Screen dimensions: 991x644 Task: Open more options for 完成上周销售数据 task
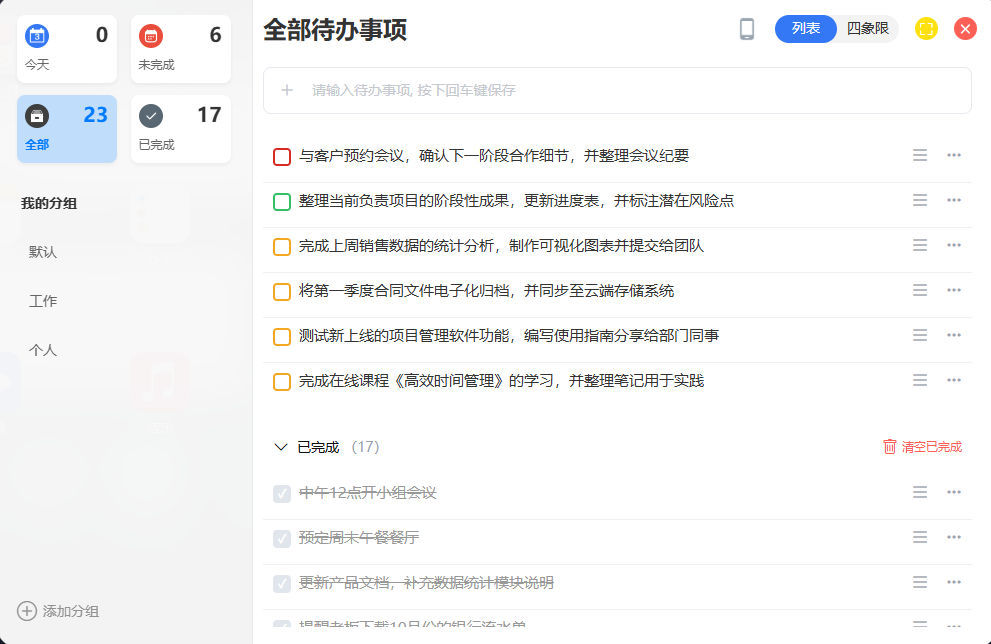(954, 245)
